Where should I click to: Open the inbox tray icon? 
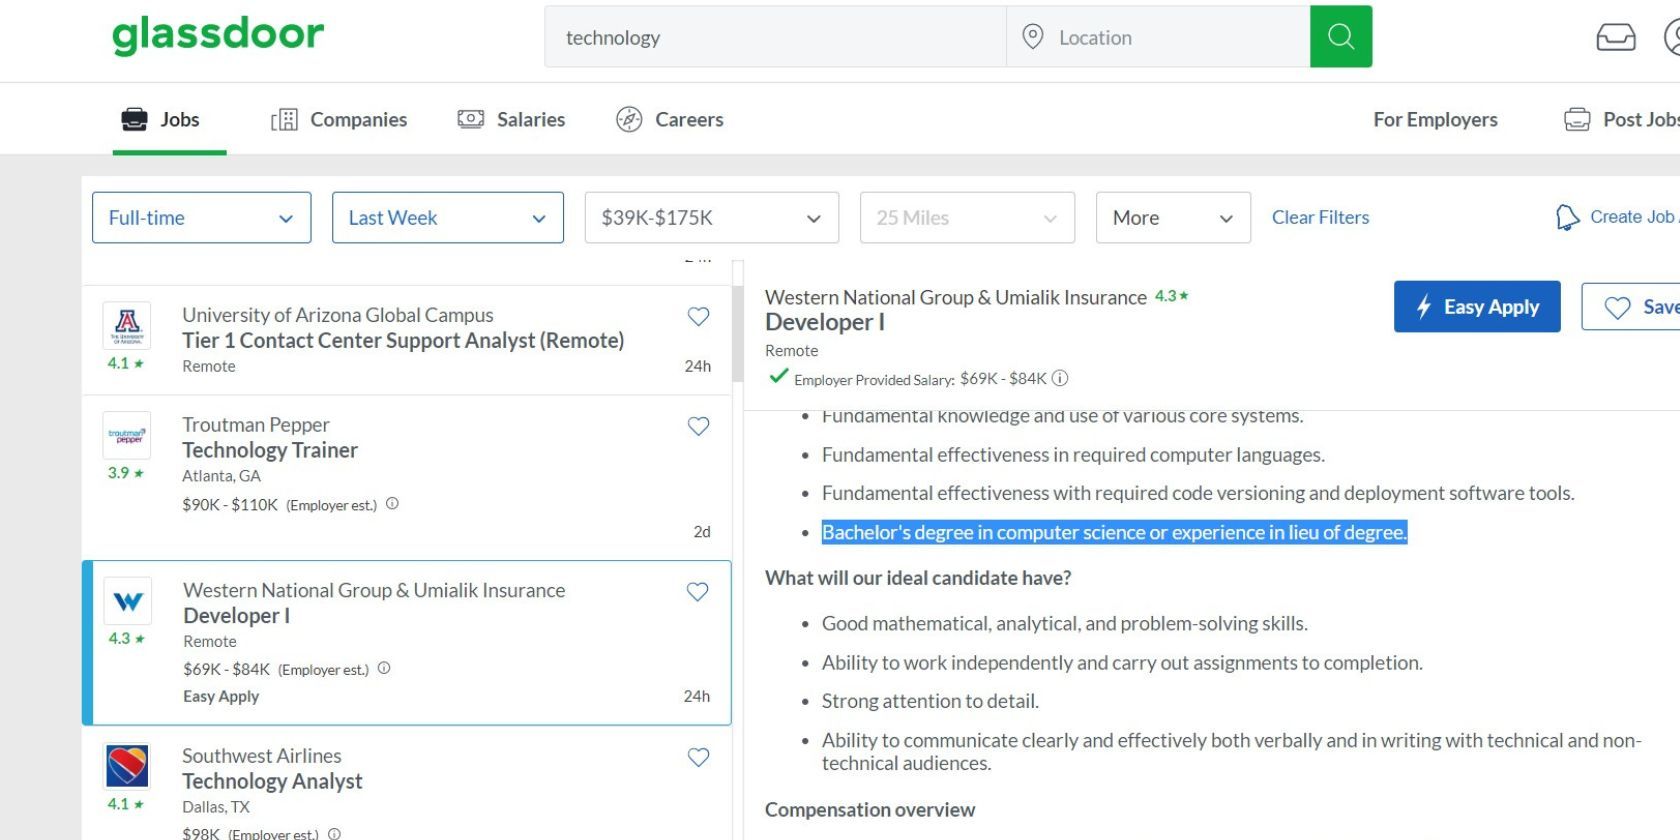coord(1615,37)
